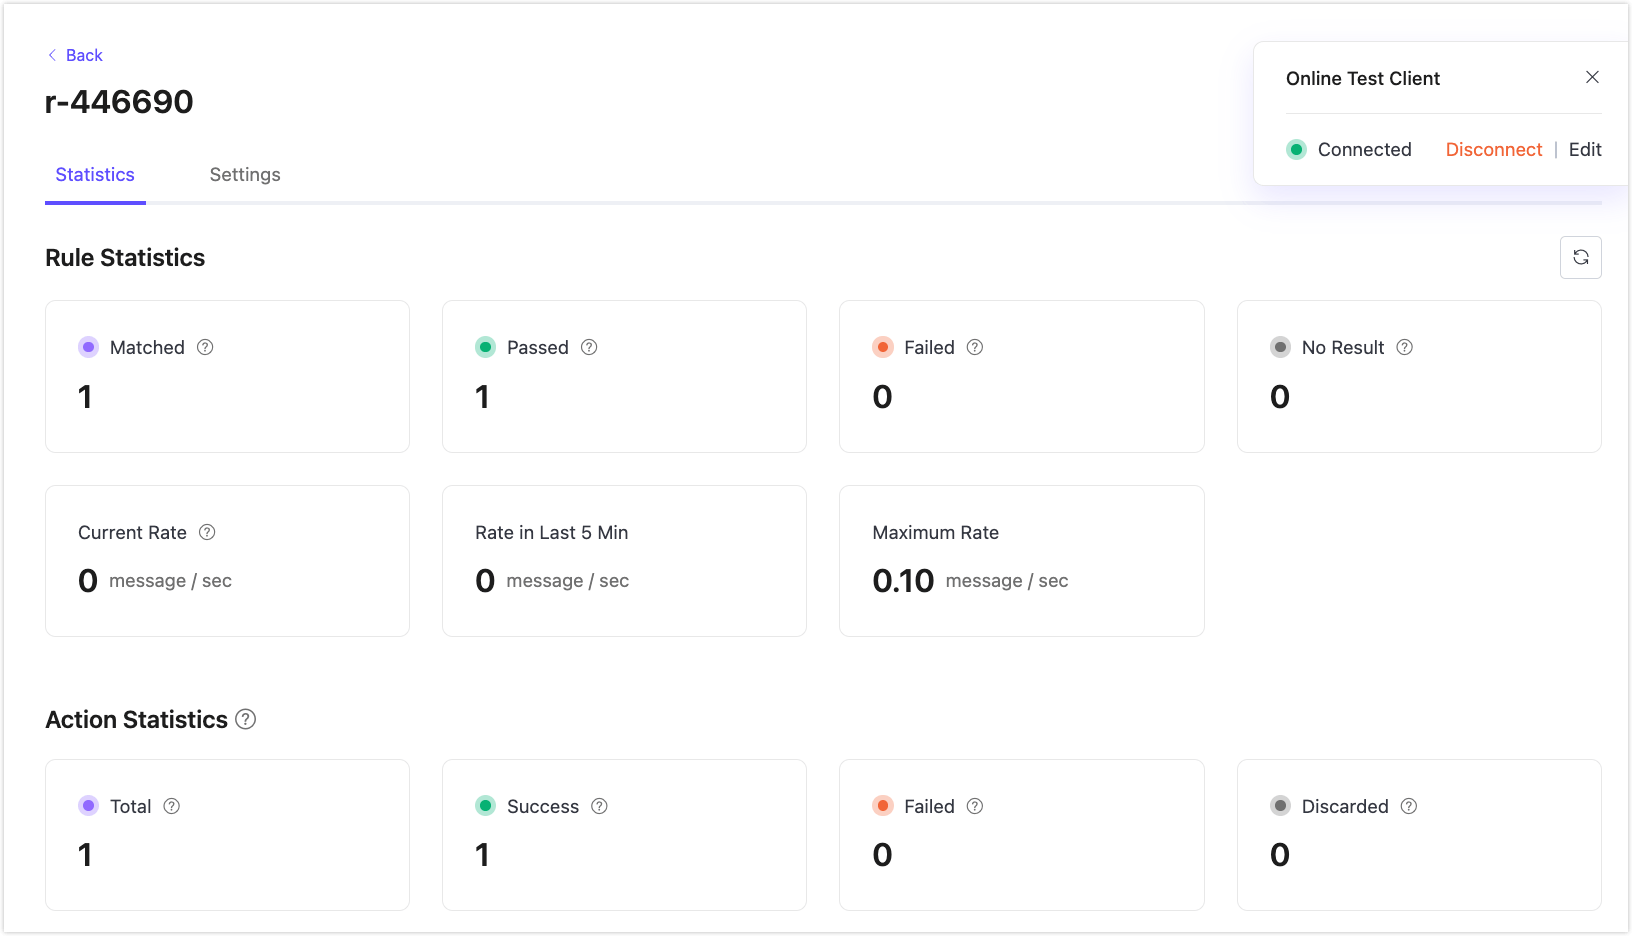Image resolution: width=1632 pixels, height=936 pixels.
Task: Click the green Connected status indicator
Action: (x=1296, y=149)
